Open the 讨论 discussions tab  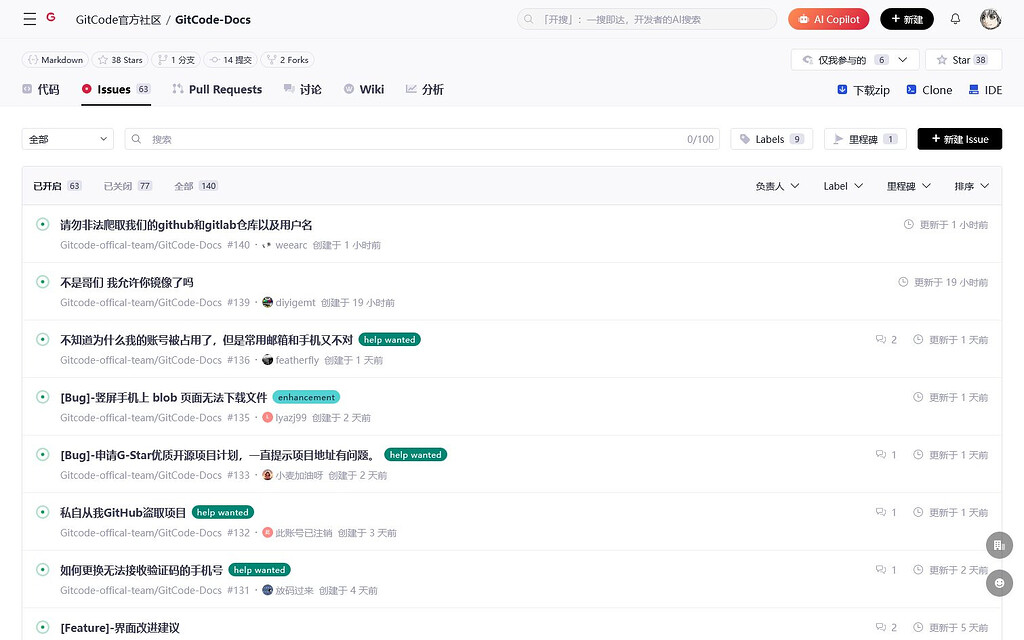pos(302,89)
